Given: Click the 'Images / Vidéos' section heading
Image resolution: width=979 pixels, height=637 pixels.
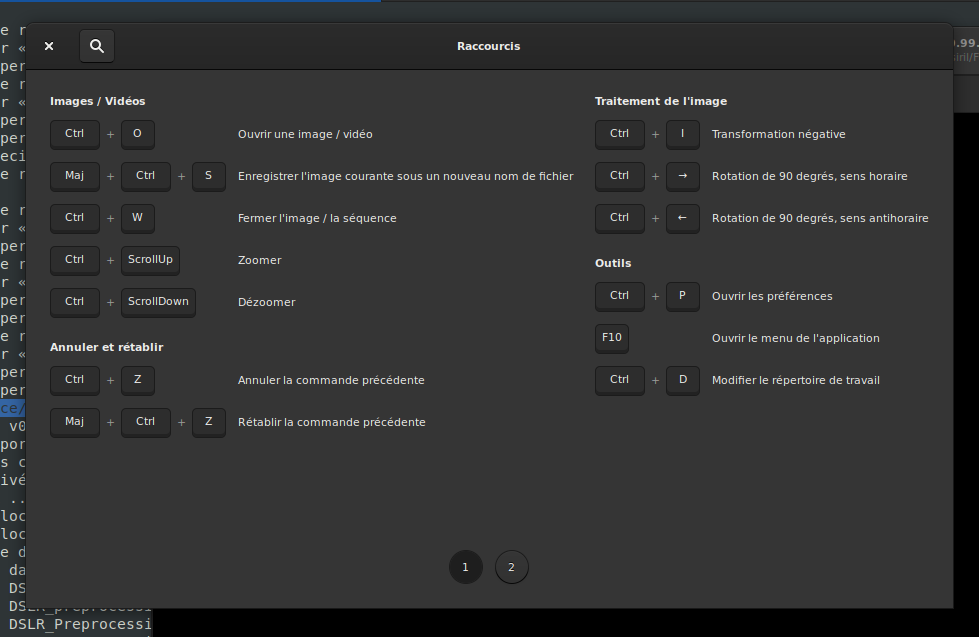Looking at the screenshot, I should 97,101.
